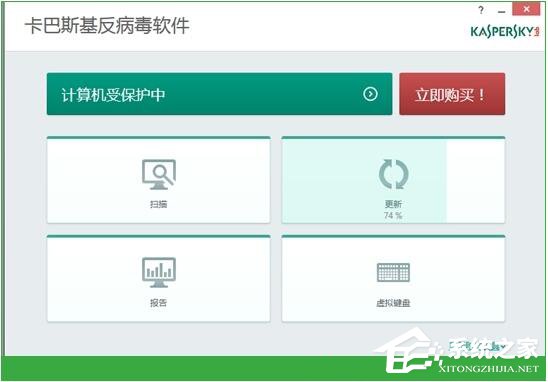Click the circled arrow in protection banner
The height and width of the screenshot is (382, 548).
point(370,94)
